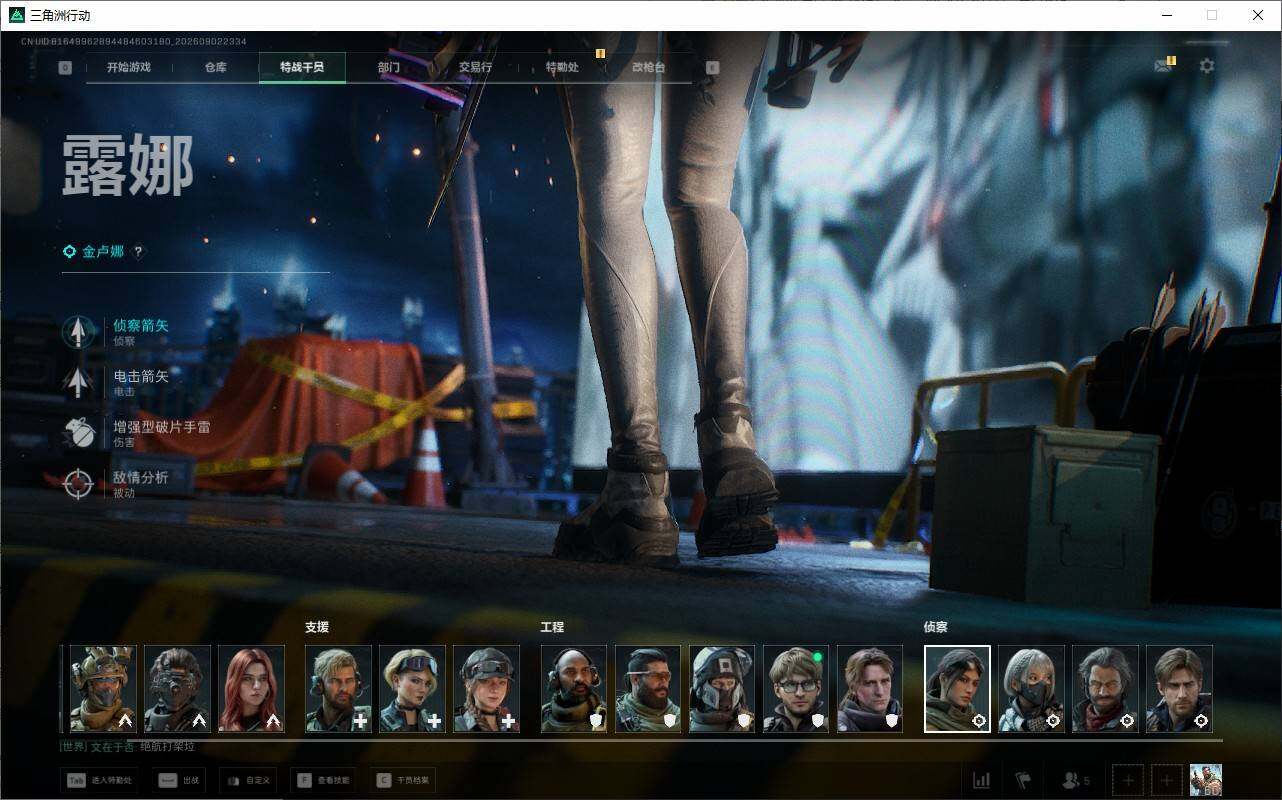The image size is (1282, 800).
Task: Select the blond man with headset under 支援
Action: coord(339,689)
